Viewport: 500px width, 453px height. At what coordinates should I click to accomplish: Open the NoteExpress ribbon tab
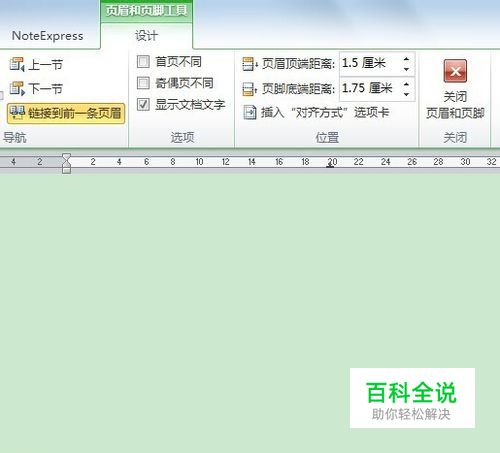(x=47, y=36)
